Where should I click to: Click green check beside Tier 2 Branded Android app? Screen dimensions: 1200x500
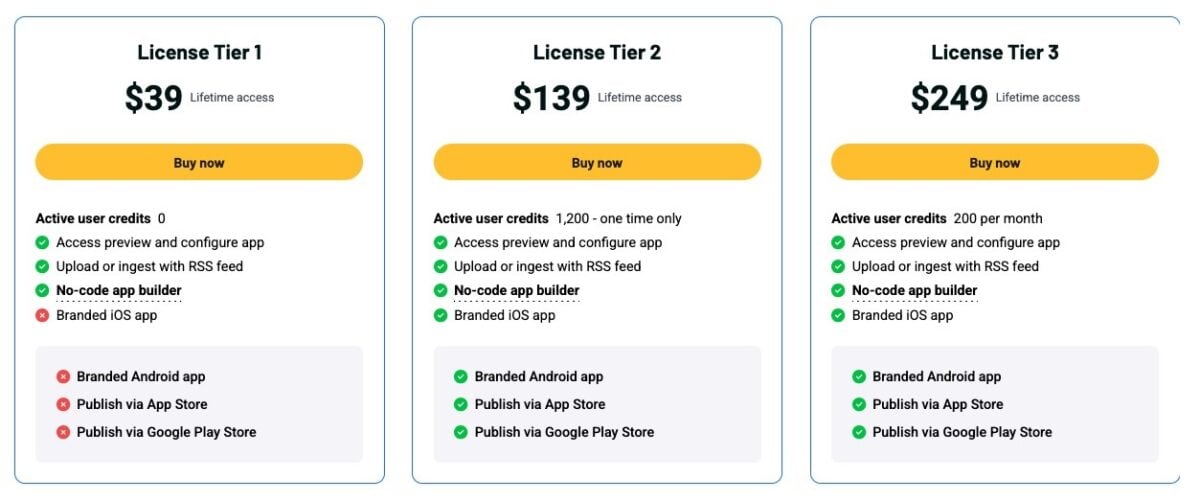click(461, 377)
